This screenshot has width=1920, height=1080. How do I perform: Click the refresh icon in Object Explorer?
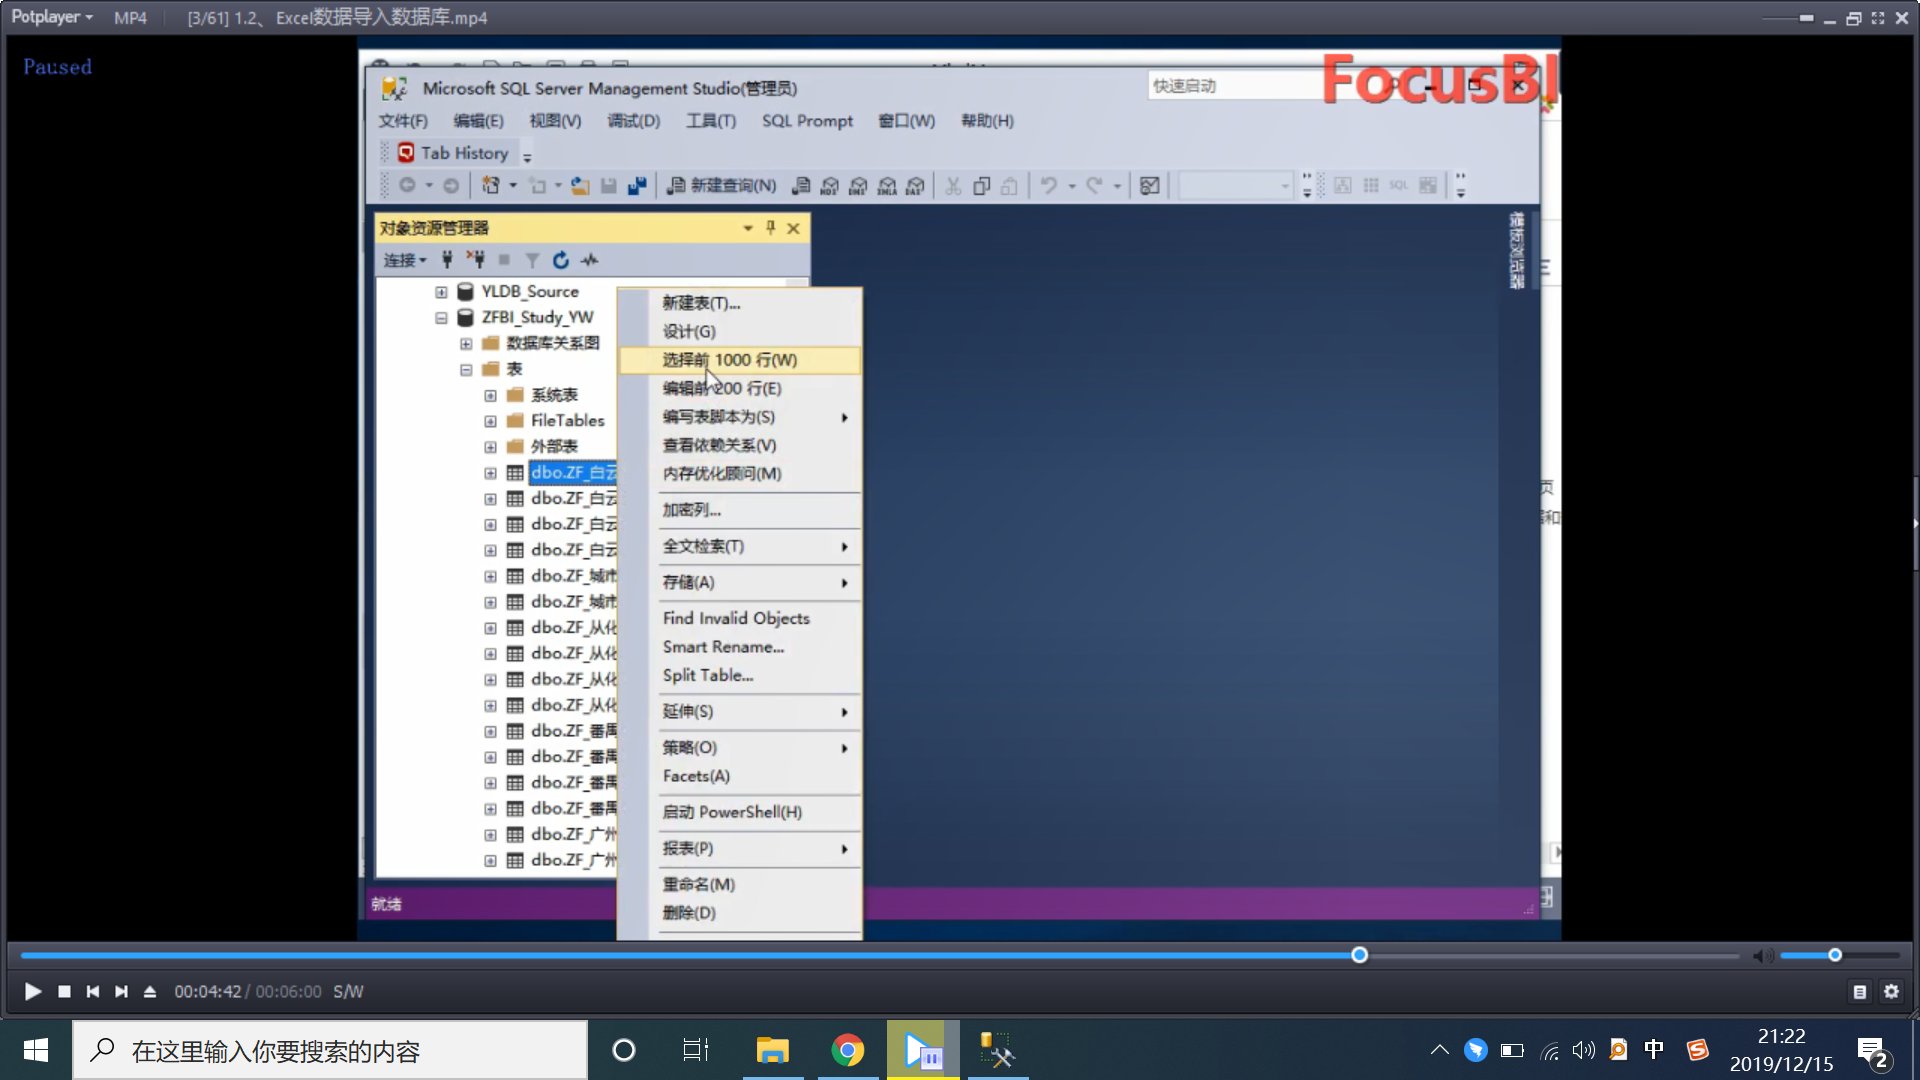(x=561, y=260)
